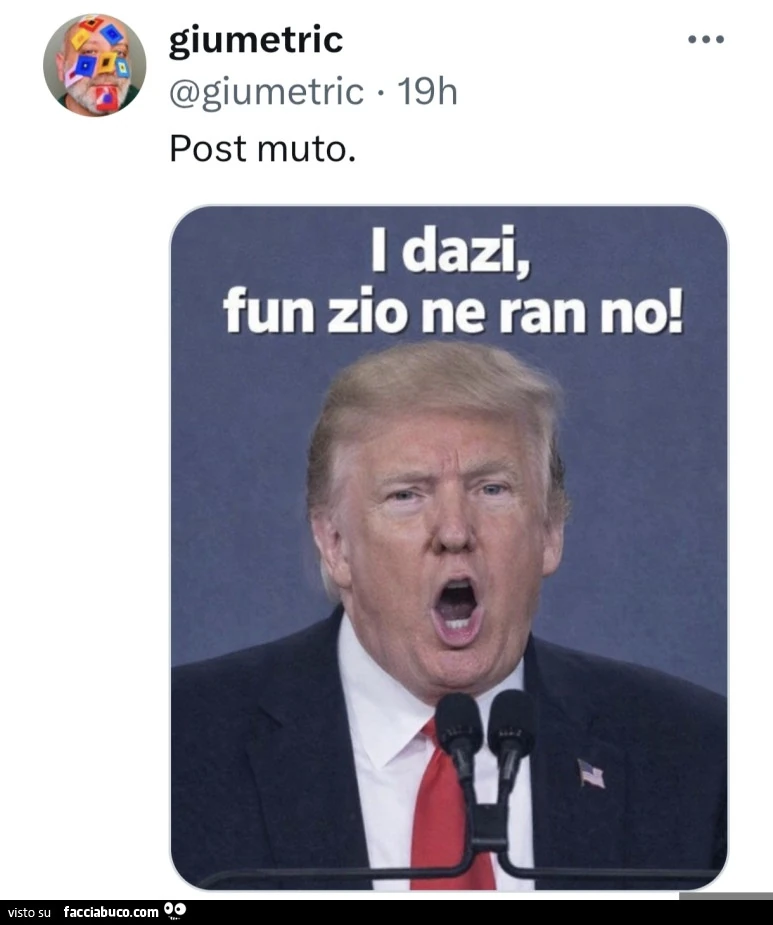This screenshot has height=925, width=773.
Task: Click the gray bar at footer's right edge
Action: pyautogui.click(x=726, y=896)
